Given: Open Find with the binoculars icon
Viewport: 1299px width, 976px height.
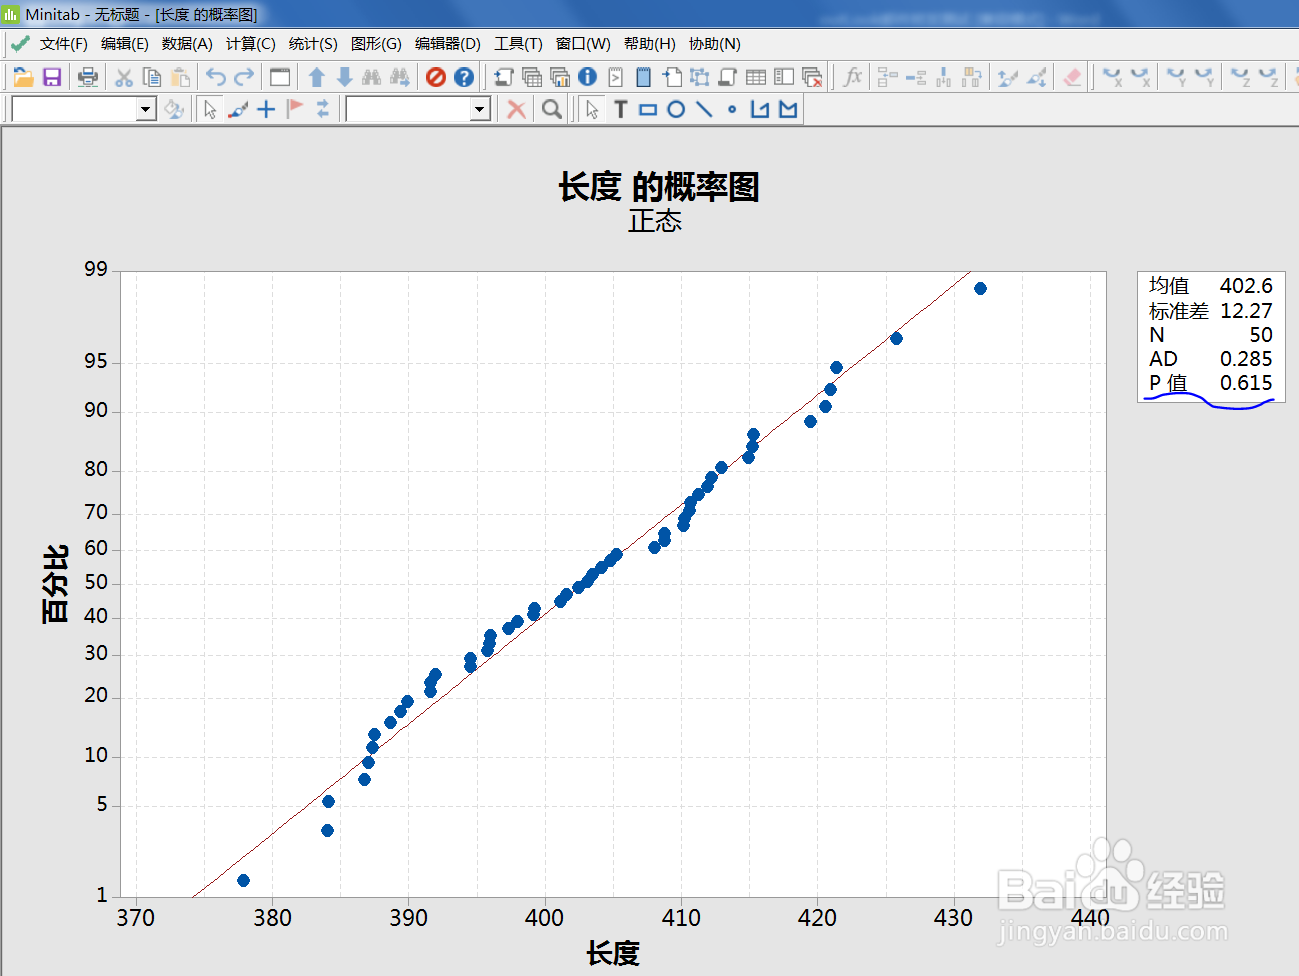Looking at the screenshot, I should click(x=372, y=77).
